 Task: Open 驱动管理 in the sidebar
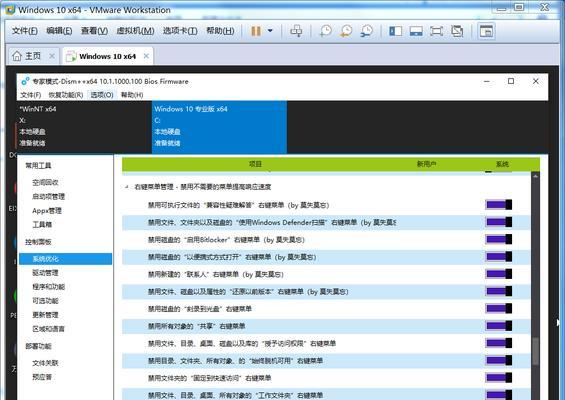(45, 273)
